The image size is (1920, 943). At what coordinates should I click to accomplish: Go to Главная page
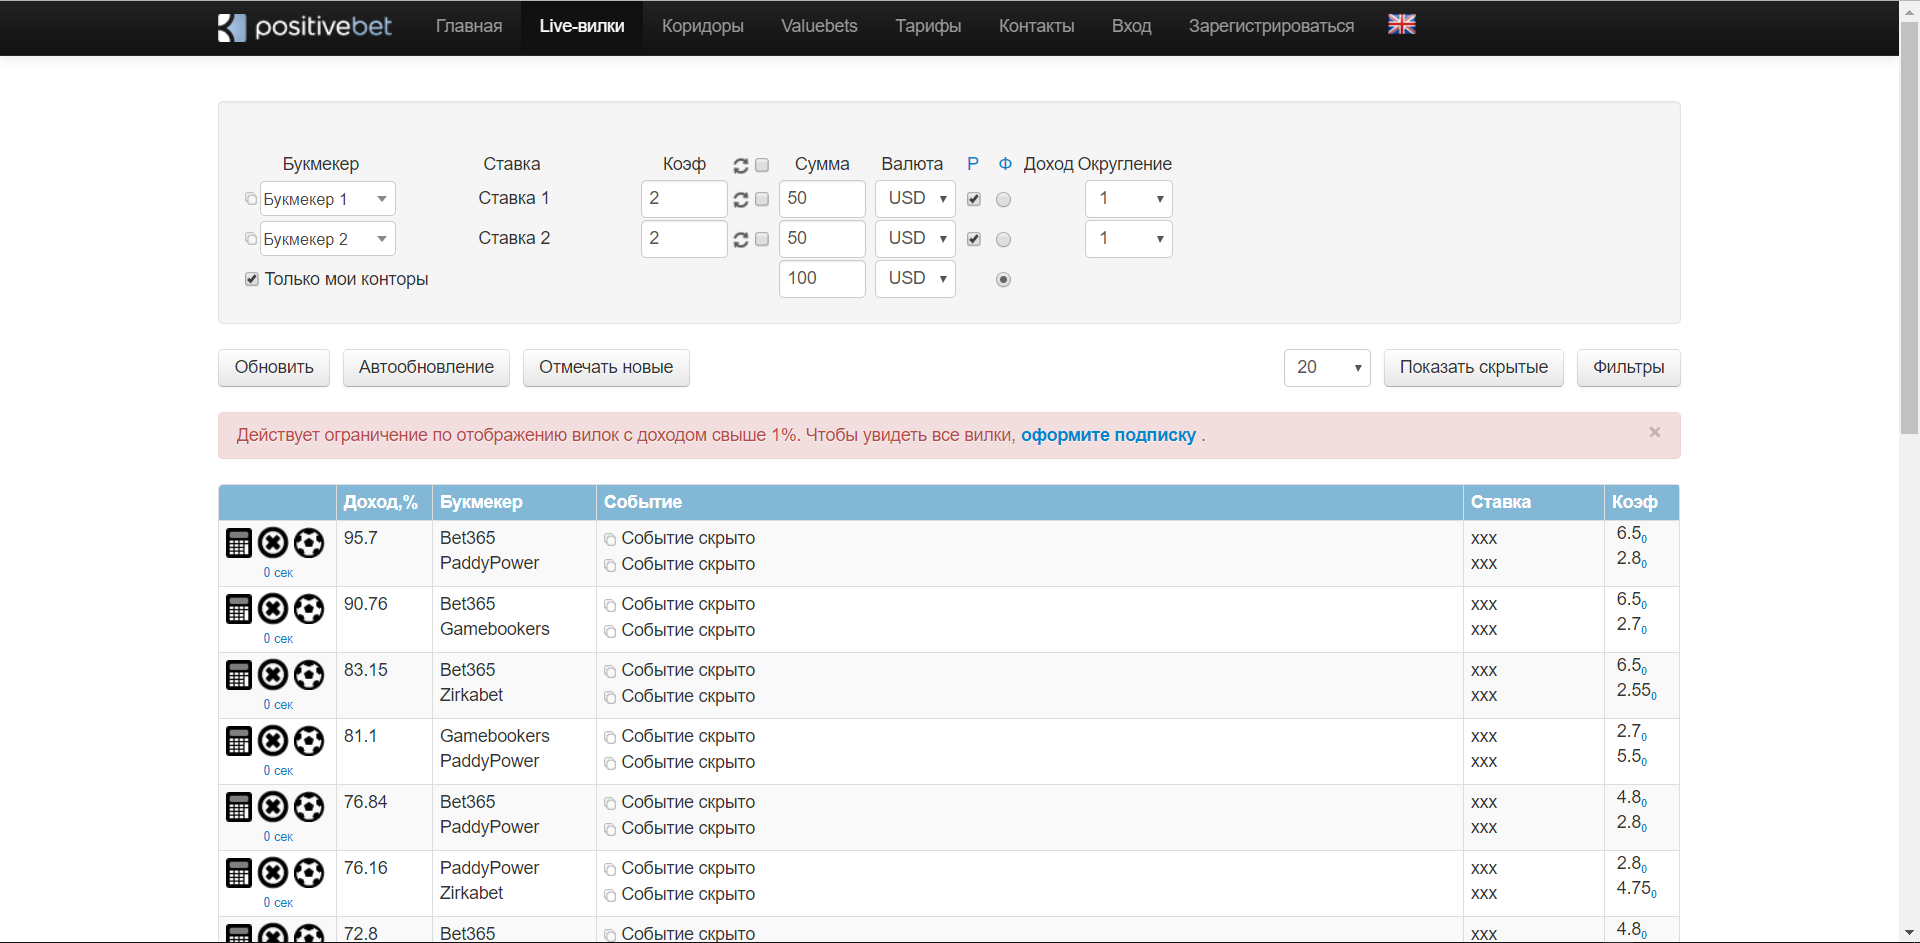point(469,26)
